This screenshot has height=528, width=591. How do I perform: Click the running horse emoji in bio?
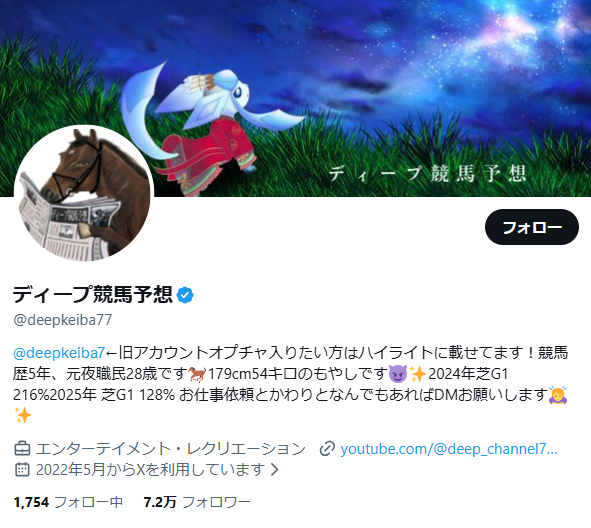pyautogui.click(x=197, y=374)
